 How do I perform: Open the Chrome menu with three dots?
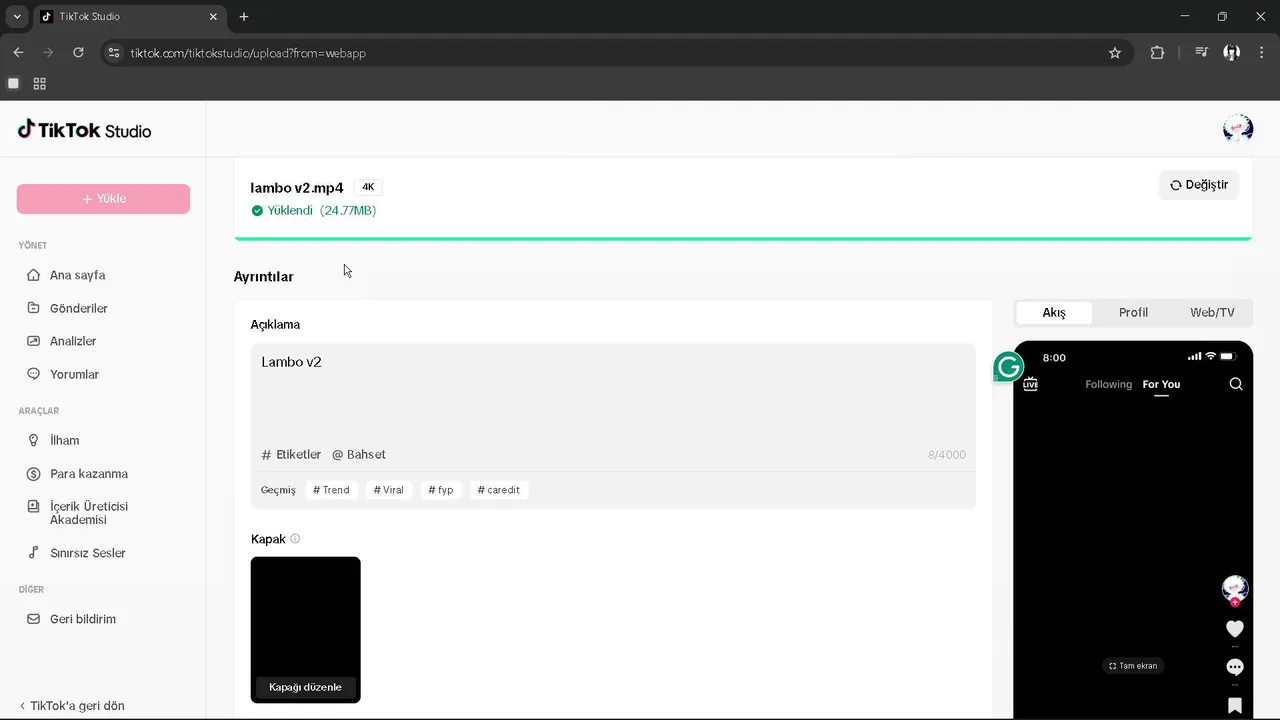[x=1261, y=53]
